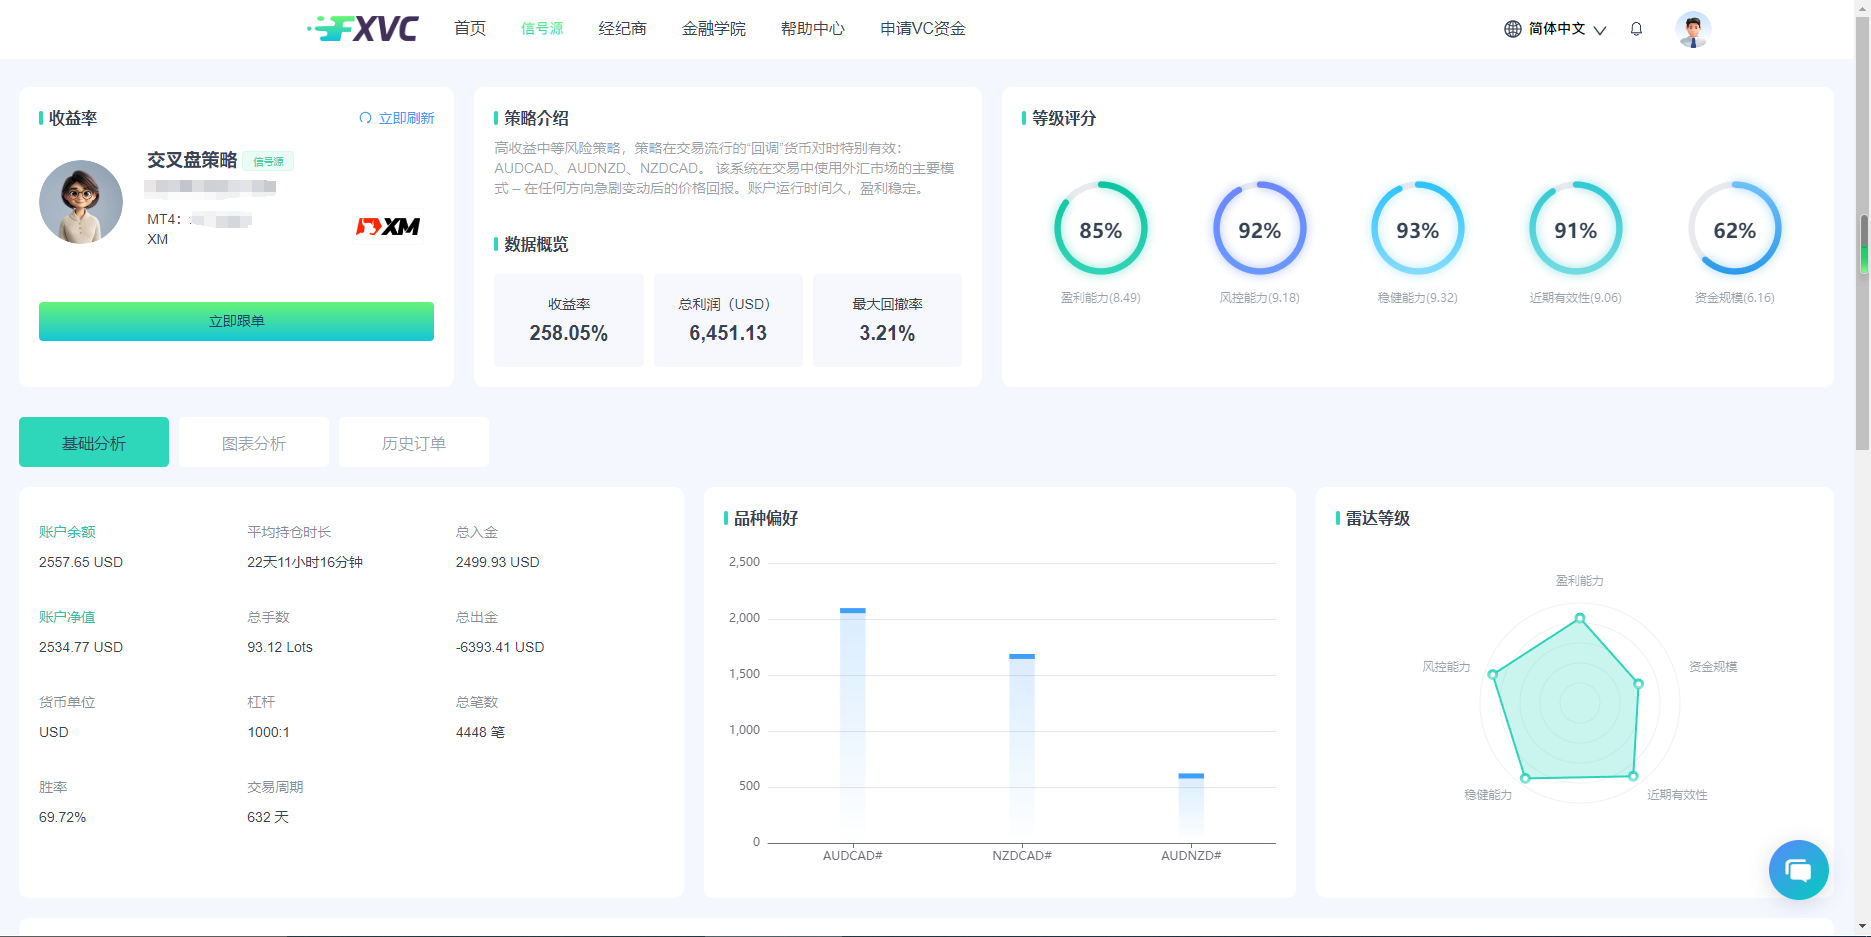The height and width of the screenshot is (937, 1871).
Task: Switch to the 图表分析 tab
Action: tap(254, 443)
